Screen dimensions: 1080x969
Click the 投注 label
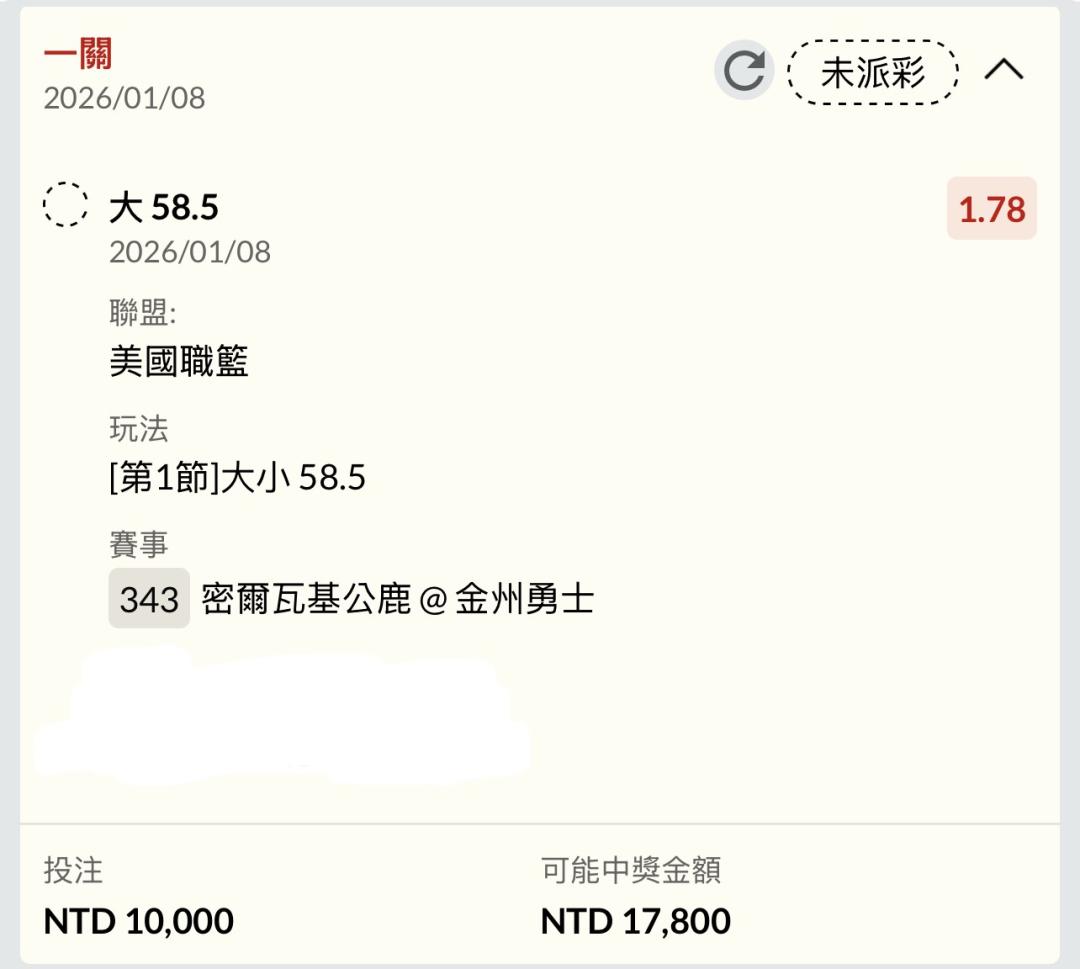click(x=73, y=870)
